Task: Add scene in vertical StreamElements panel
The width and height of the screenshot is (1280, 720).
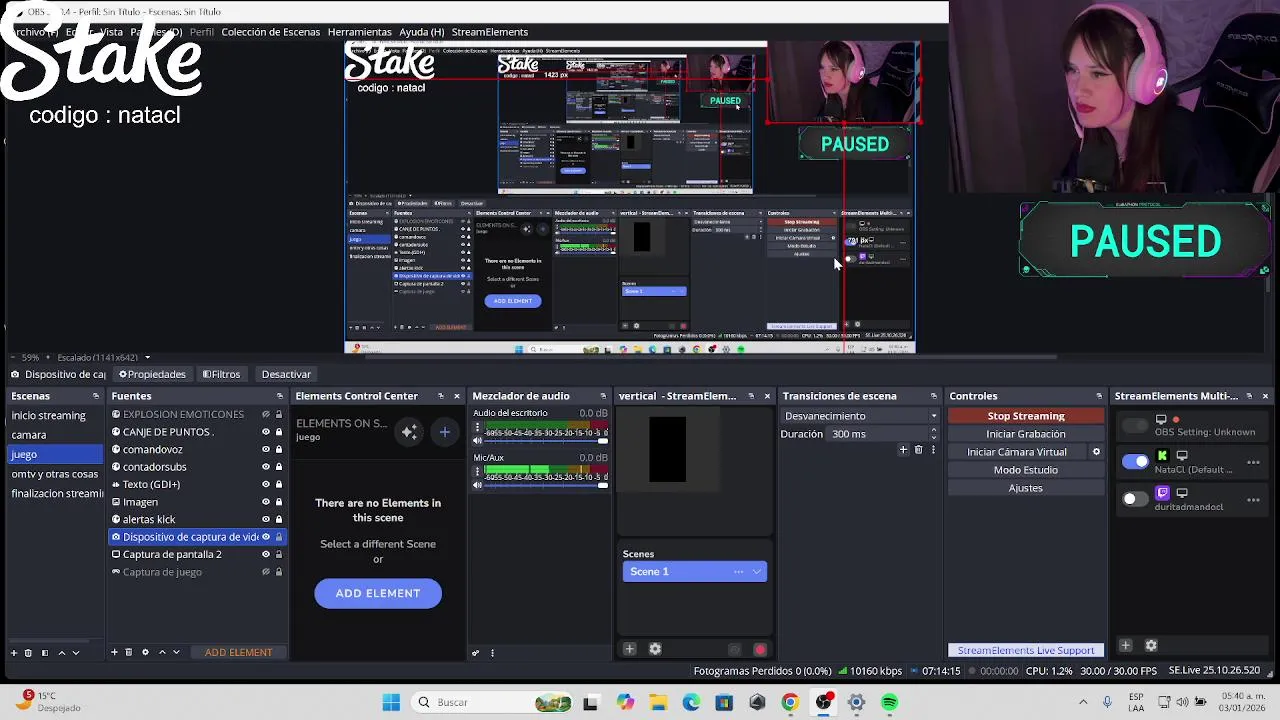Action: (629, 649)
